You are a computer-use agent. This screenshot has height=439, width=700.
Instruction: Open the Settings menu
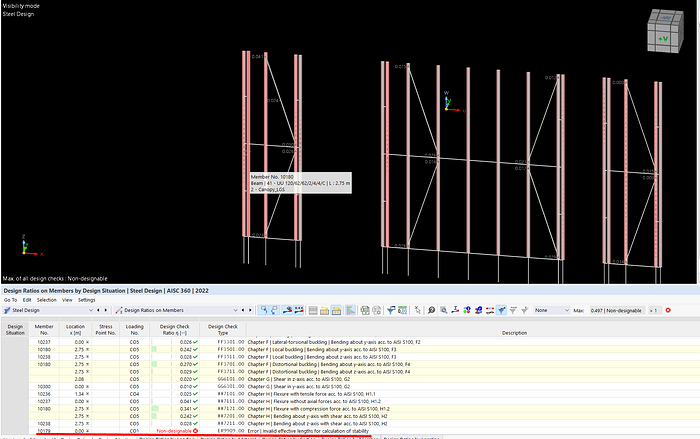pyautogui.click(x=87, y=300)
